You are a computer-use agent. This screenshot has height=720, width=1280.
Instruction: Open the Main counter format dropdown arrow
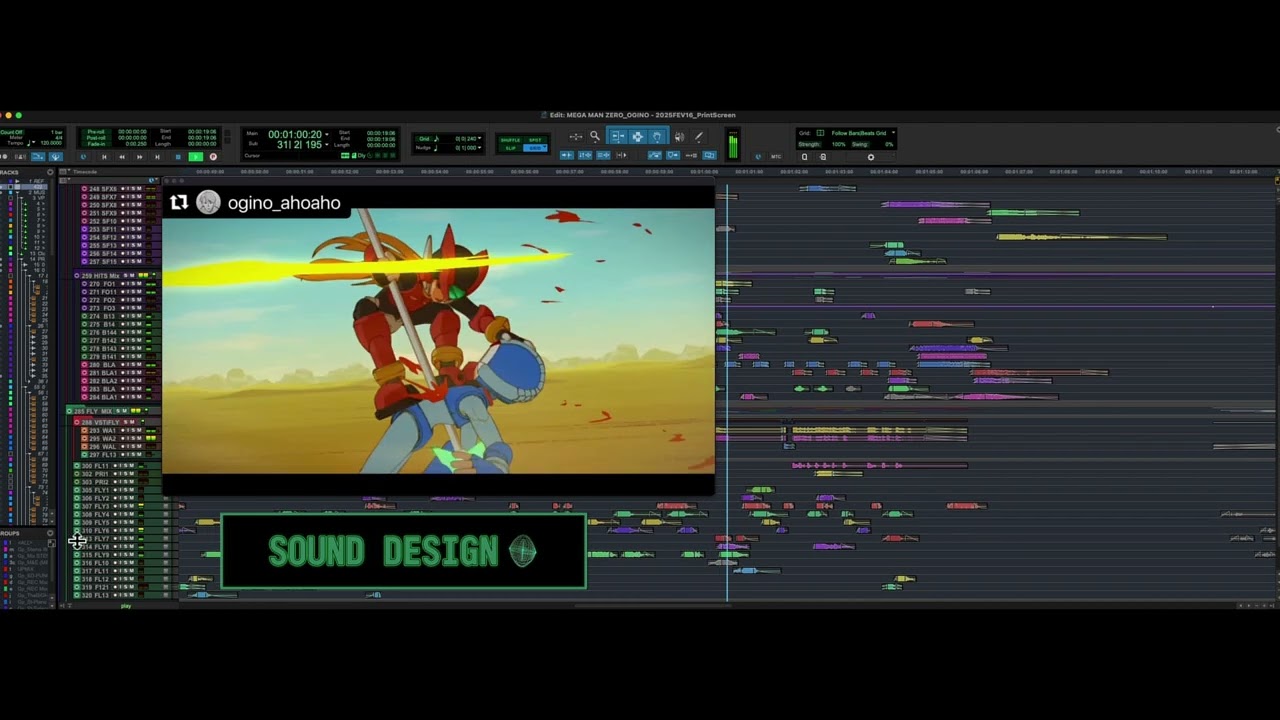[327, 134]
